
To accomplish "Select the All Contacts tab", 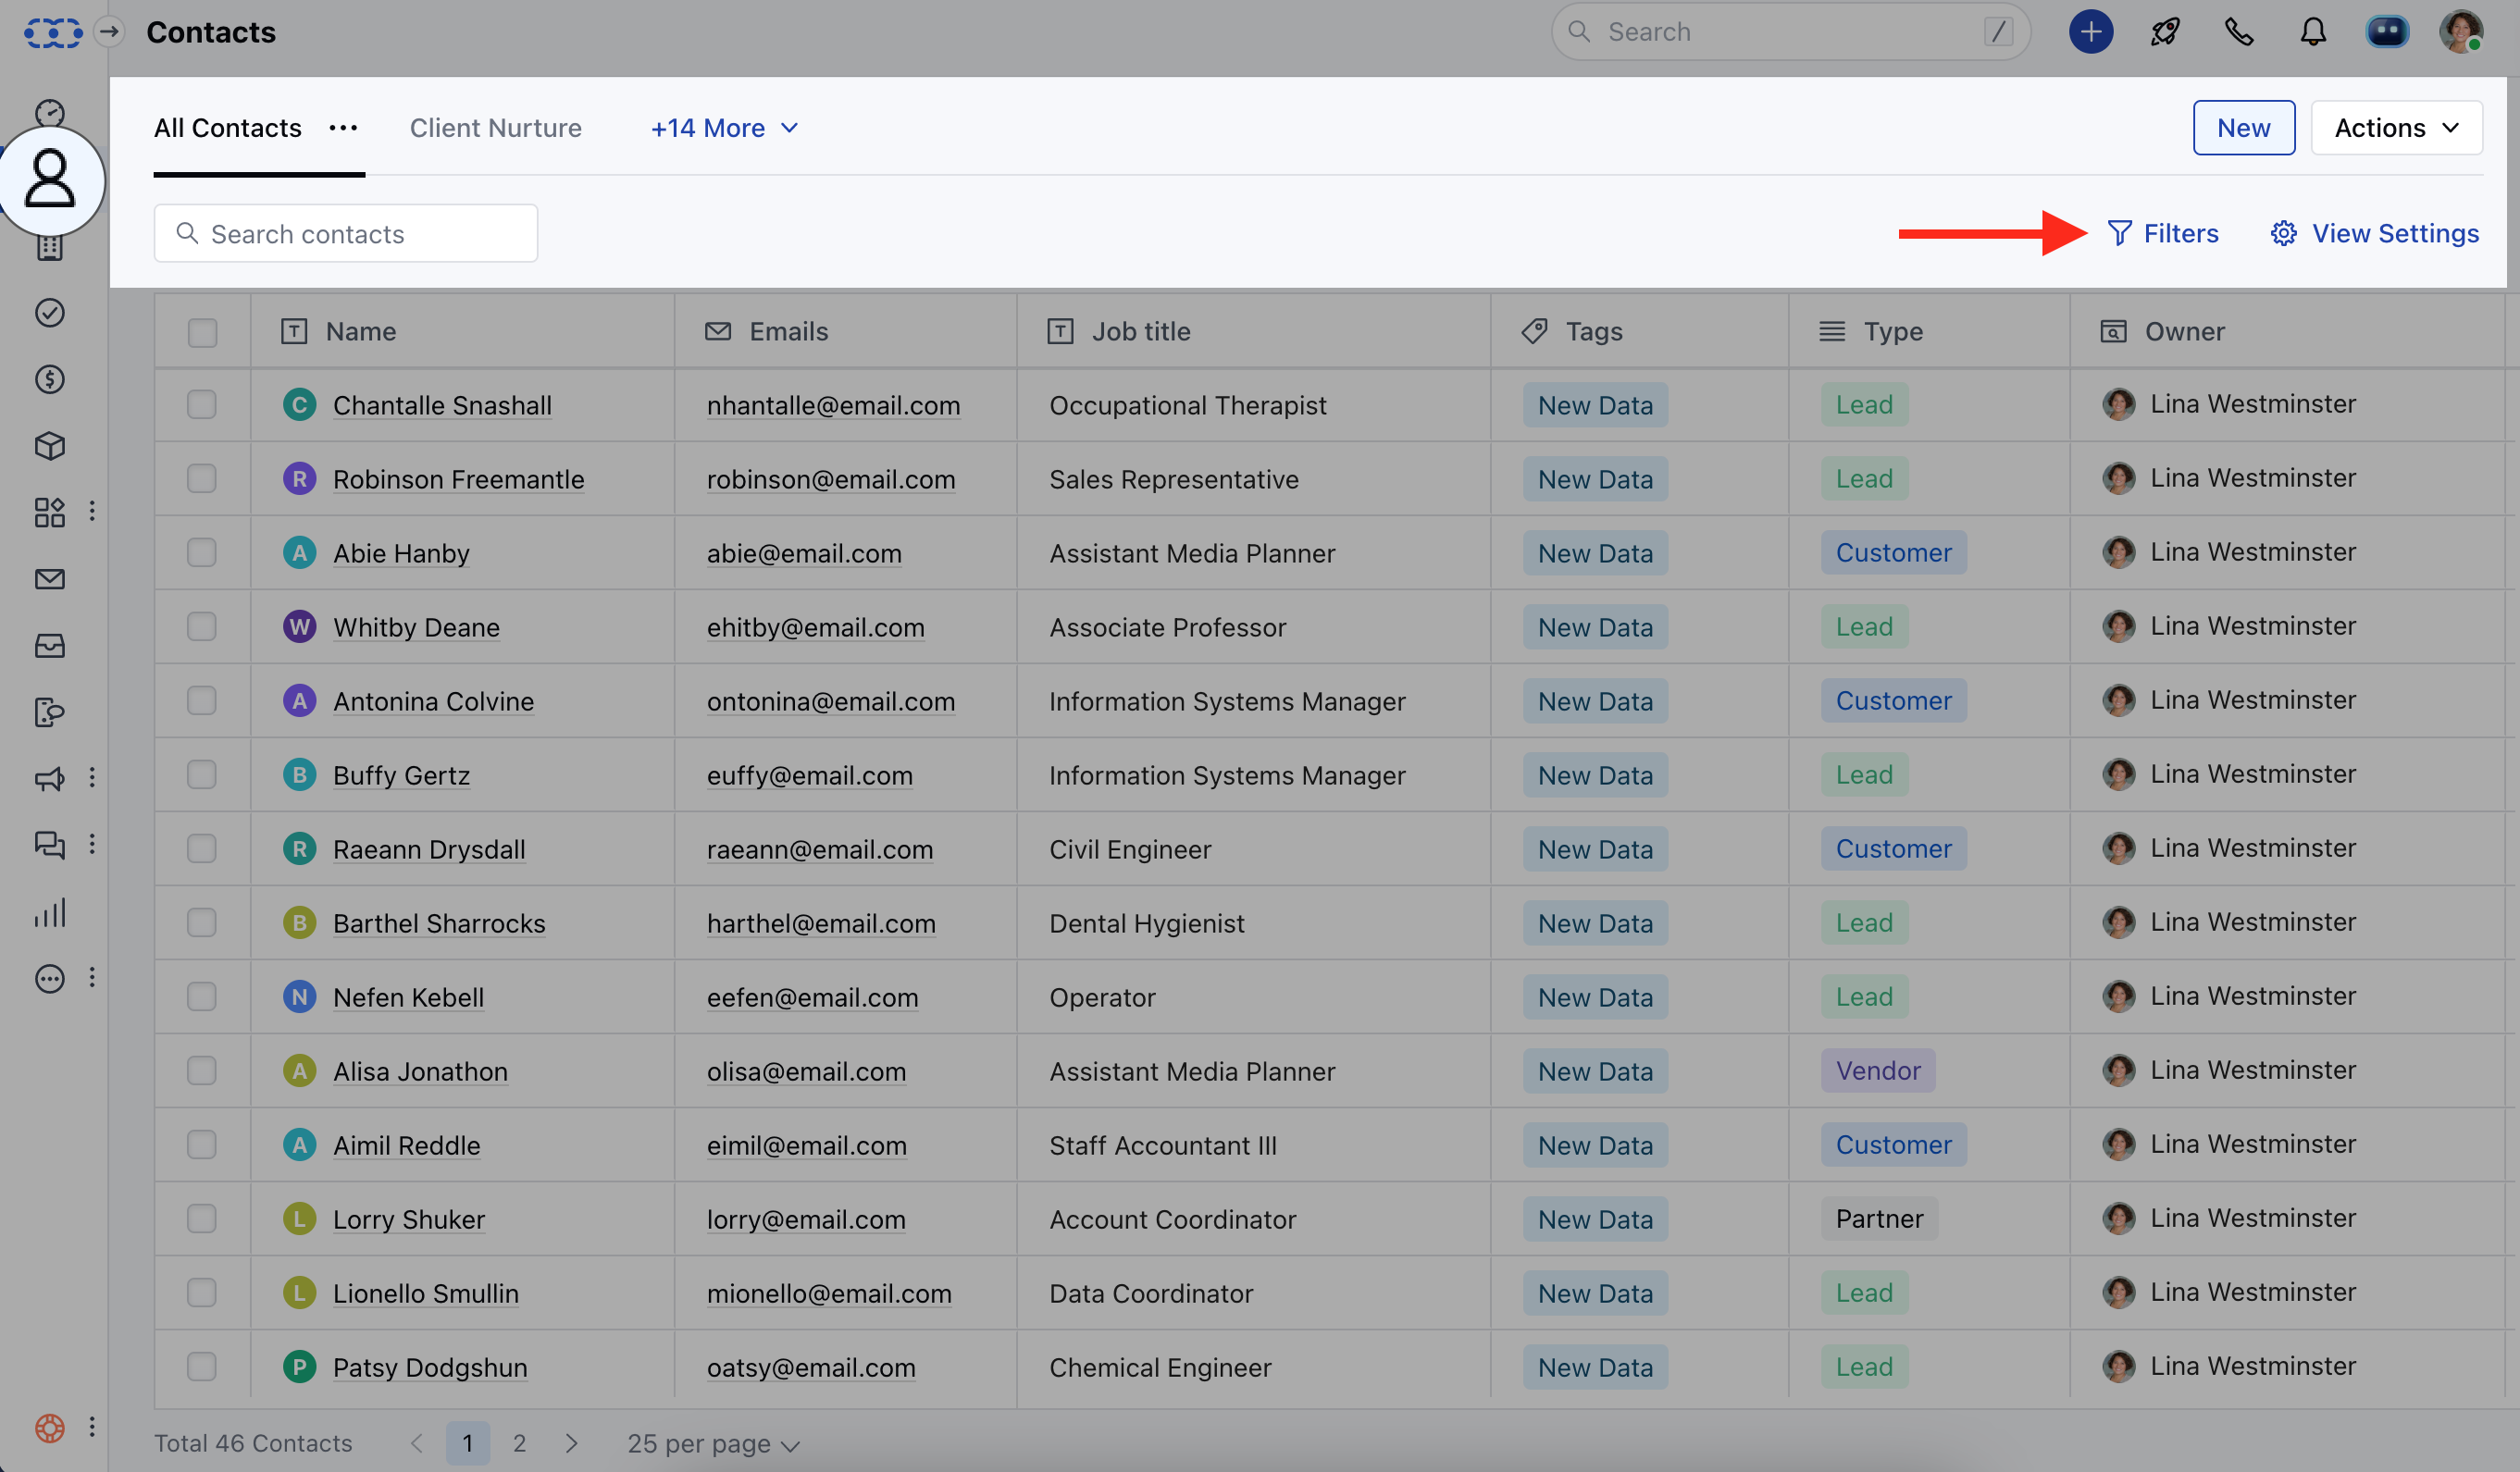I will tap(227, 128).
